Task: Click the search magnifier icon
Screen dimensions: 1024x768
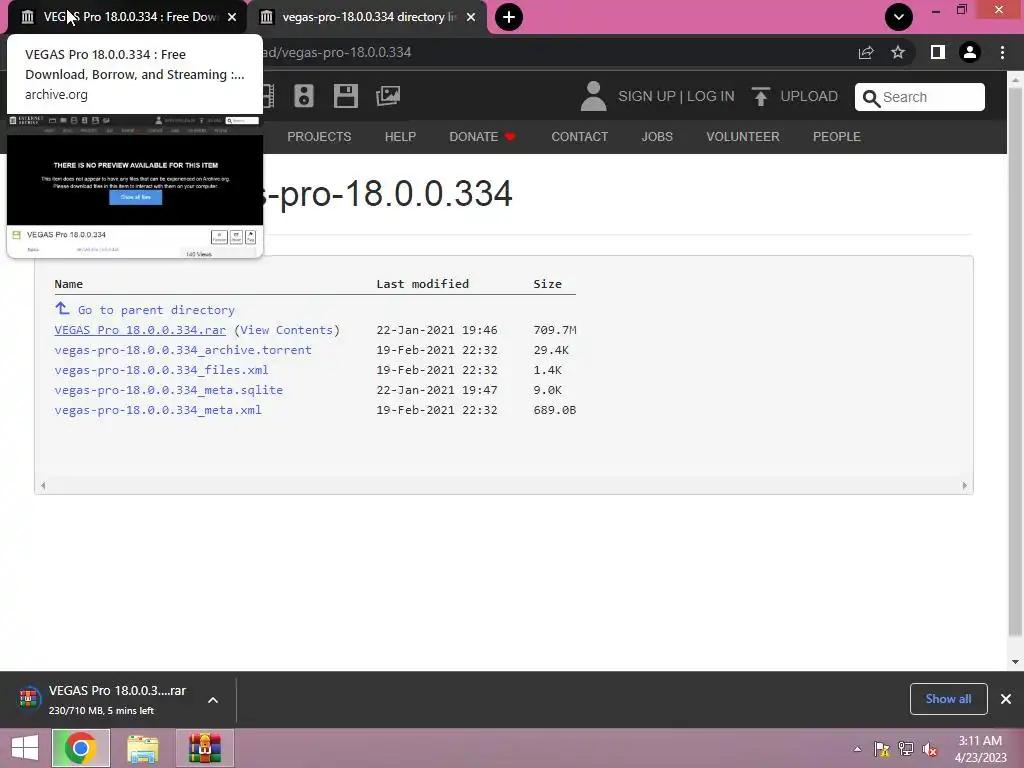Action: (x=871, y=98)
